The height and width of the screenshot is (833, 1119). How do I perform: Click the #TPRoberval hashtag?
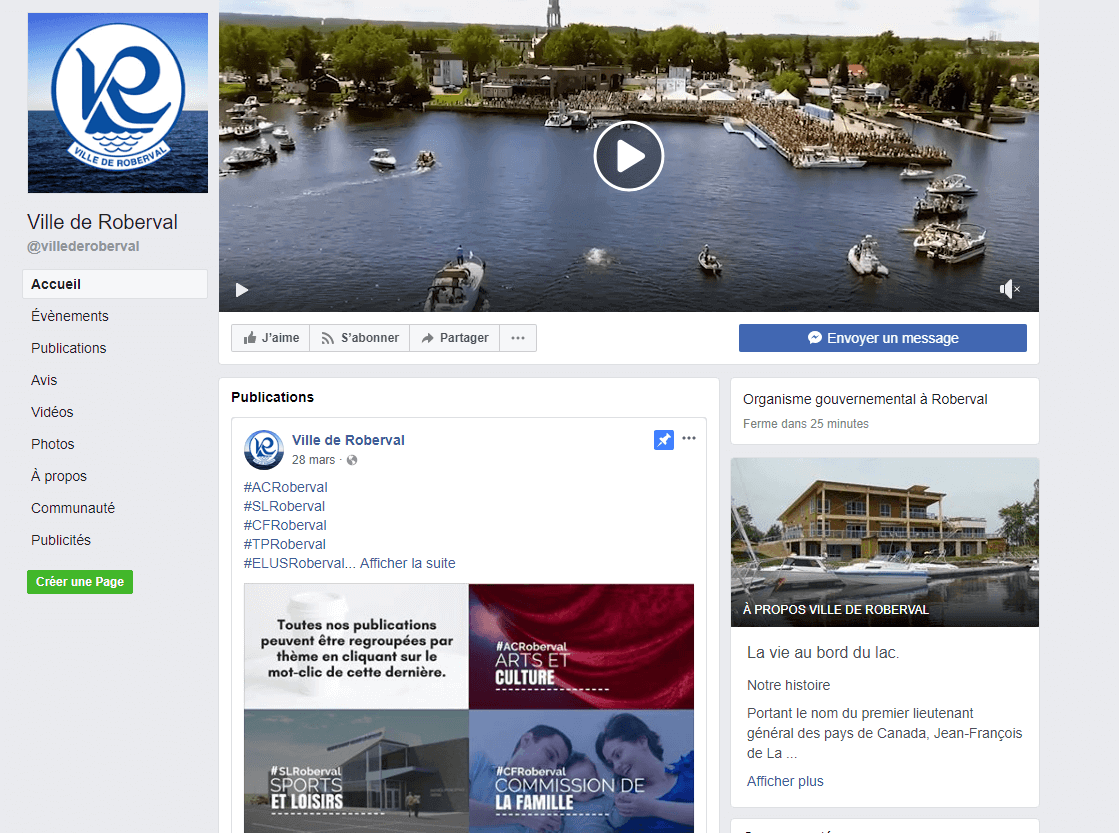(285, 544)
